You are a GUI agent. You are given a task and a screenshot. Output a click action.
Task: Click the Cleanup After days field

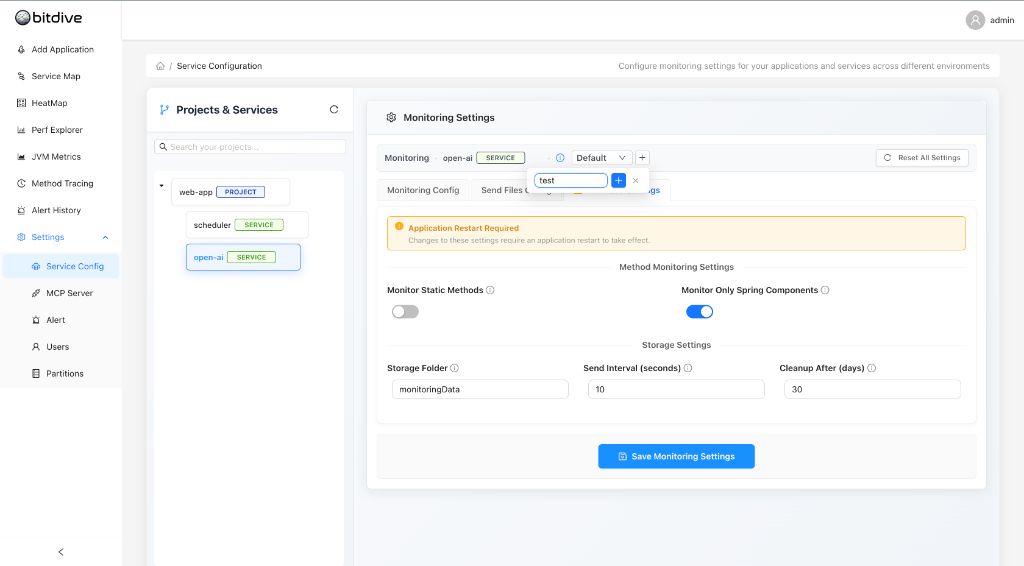[872, 389]
